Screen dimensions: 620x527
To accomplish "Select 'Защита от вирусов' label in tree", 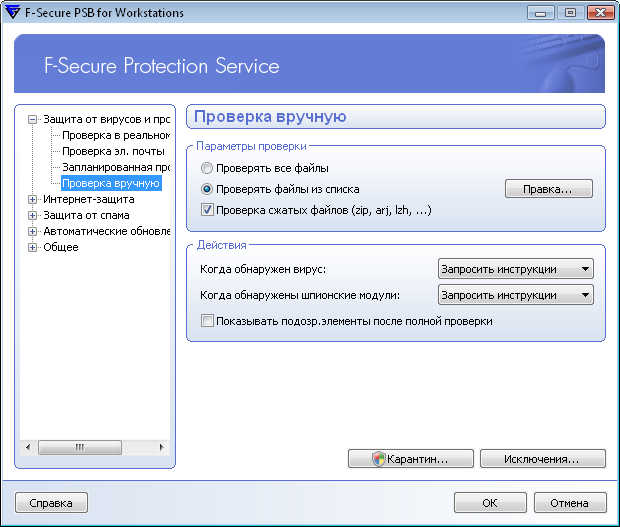I will click(106, 119).
